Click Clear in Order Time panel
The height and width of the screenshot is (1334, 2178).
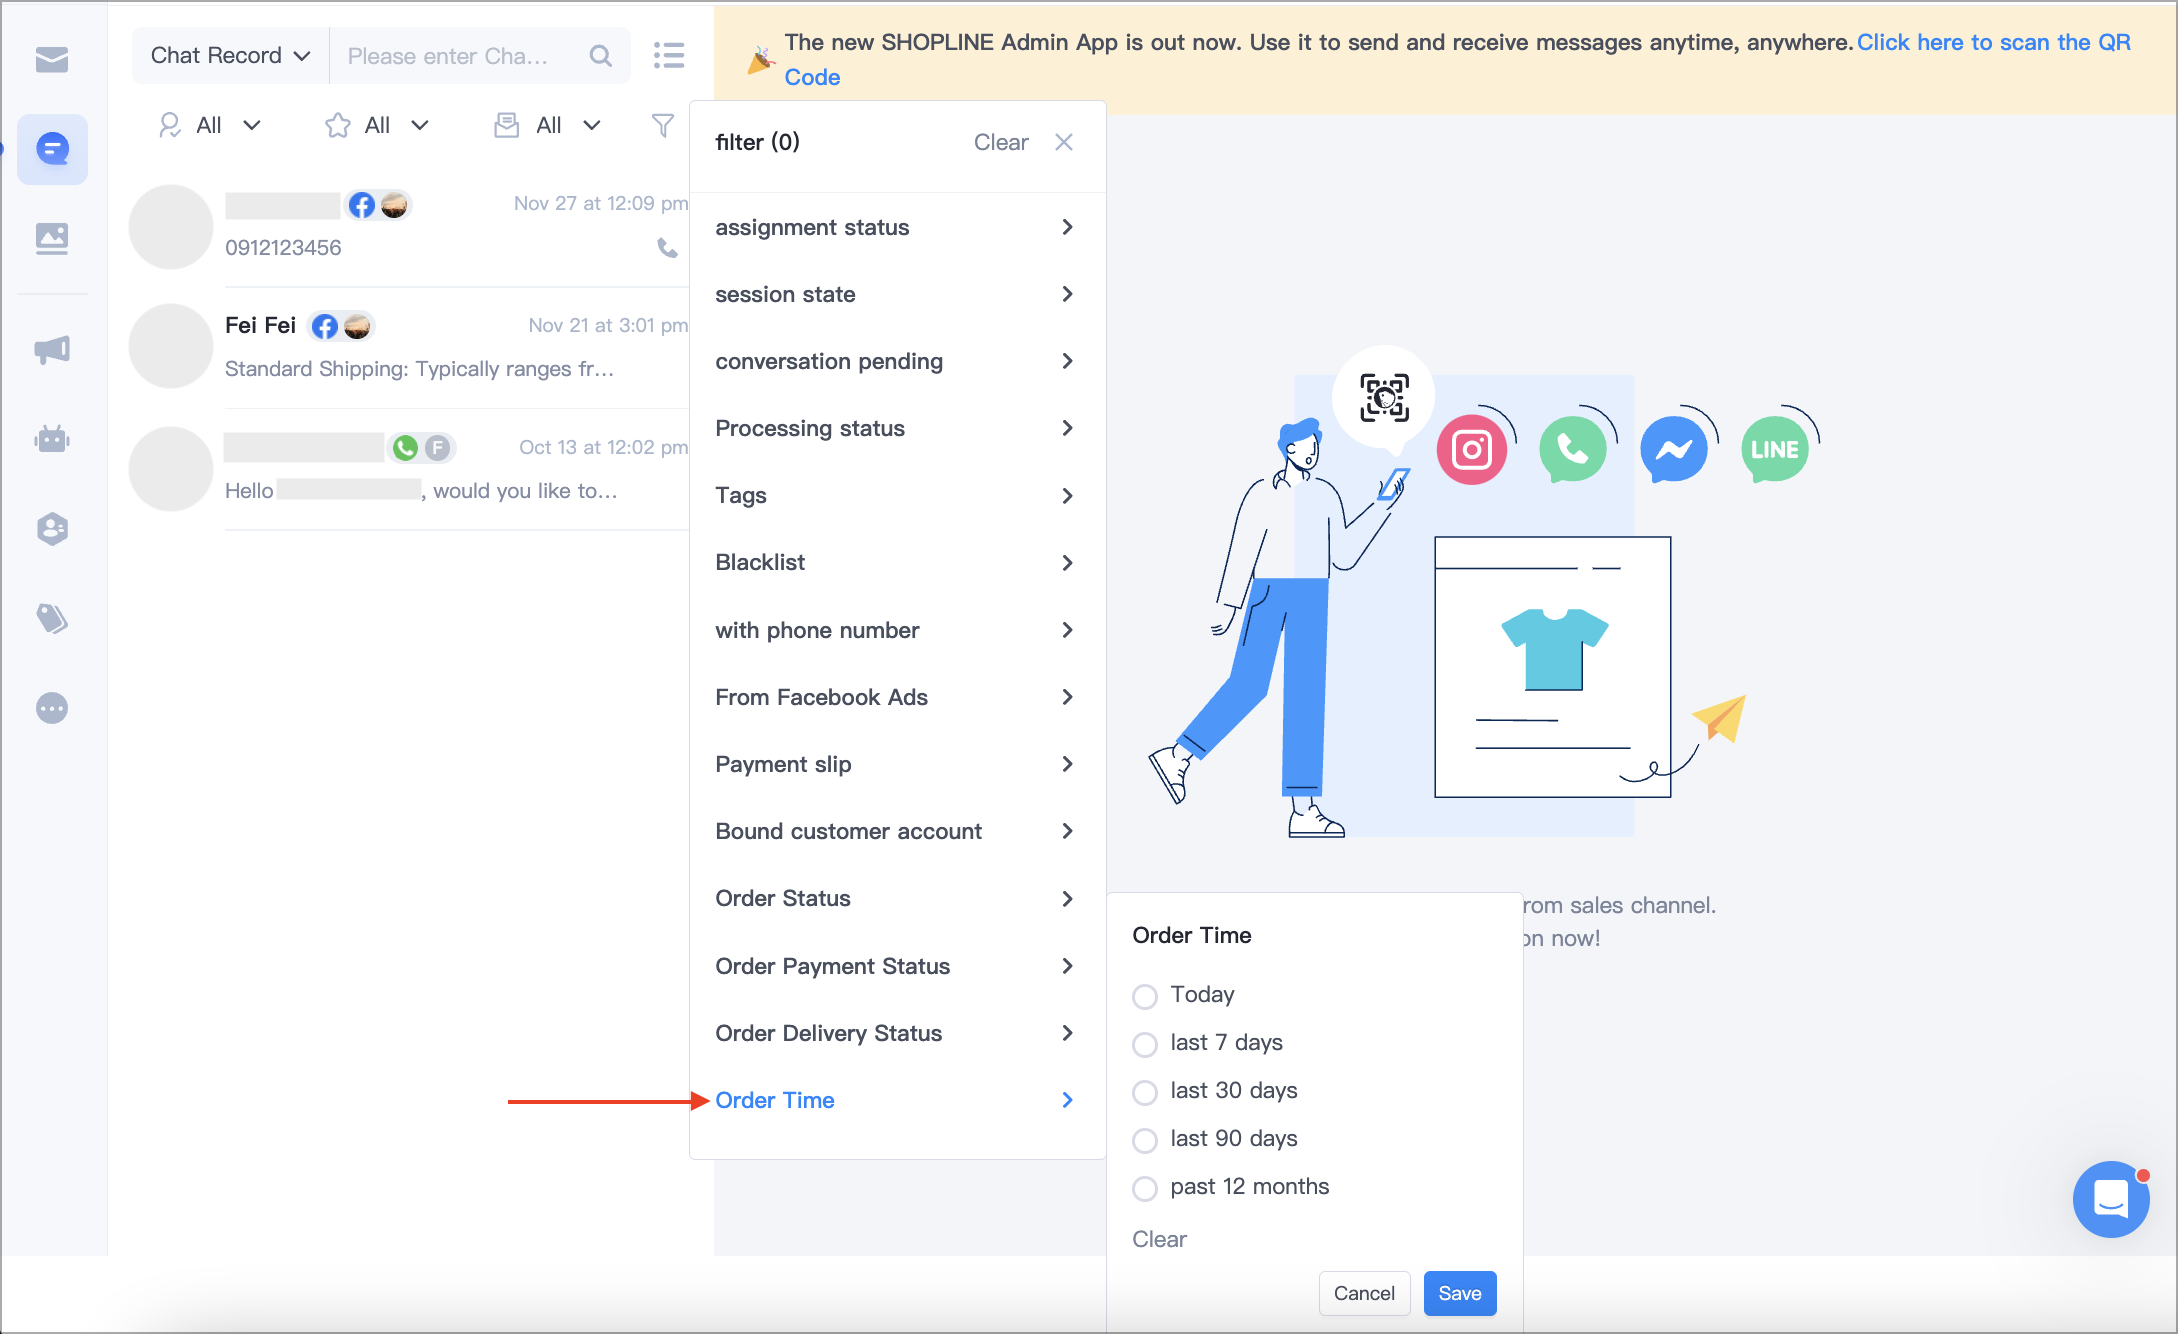(x=1159, y=1239)
